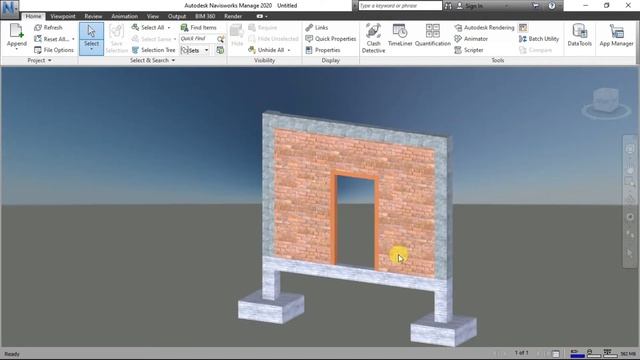
Task: Expand Reset All dropdown
Action: pos(73,39)
